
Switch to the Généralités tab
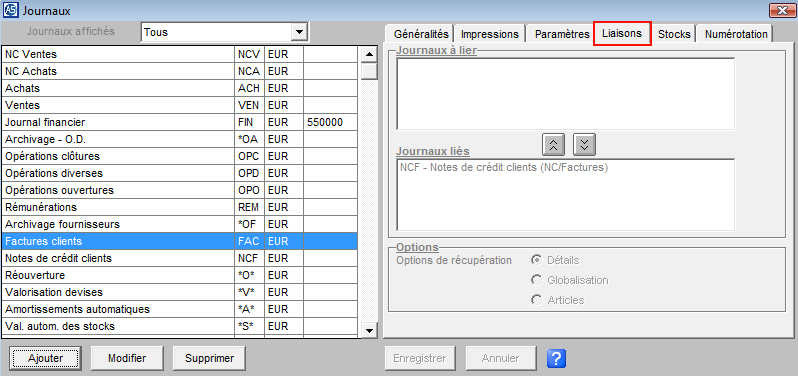point(421,34)
